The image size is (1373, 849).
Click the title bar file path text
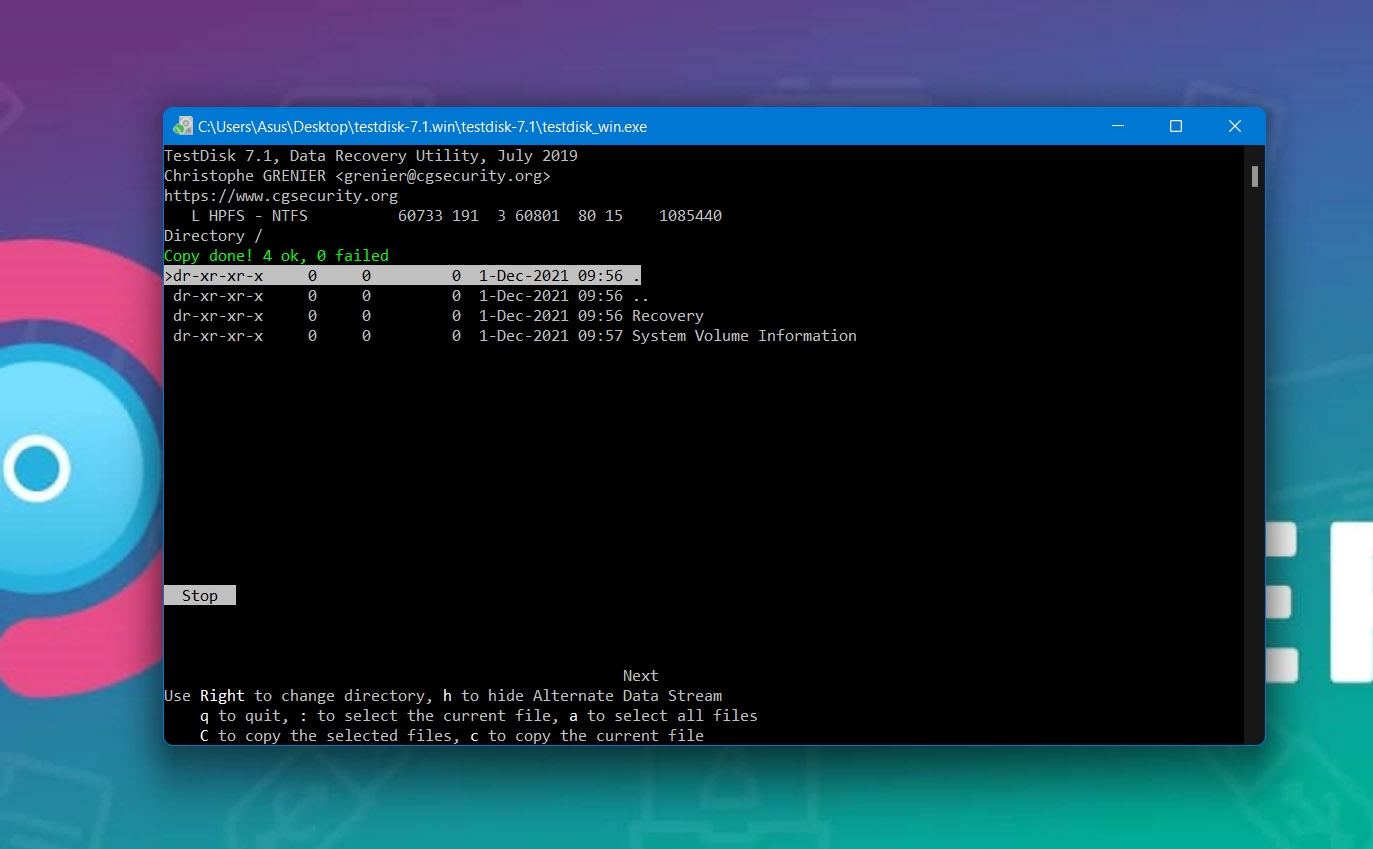(422, 127)
